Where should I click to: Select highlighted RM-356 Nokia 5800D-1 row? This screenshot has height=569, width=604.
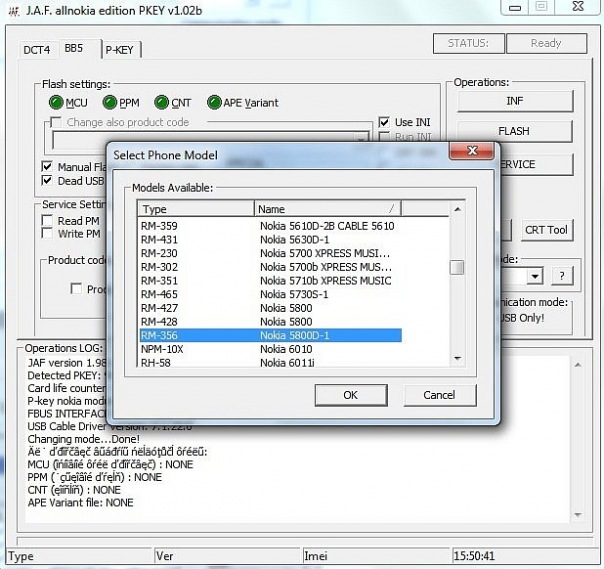point(270,335)
